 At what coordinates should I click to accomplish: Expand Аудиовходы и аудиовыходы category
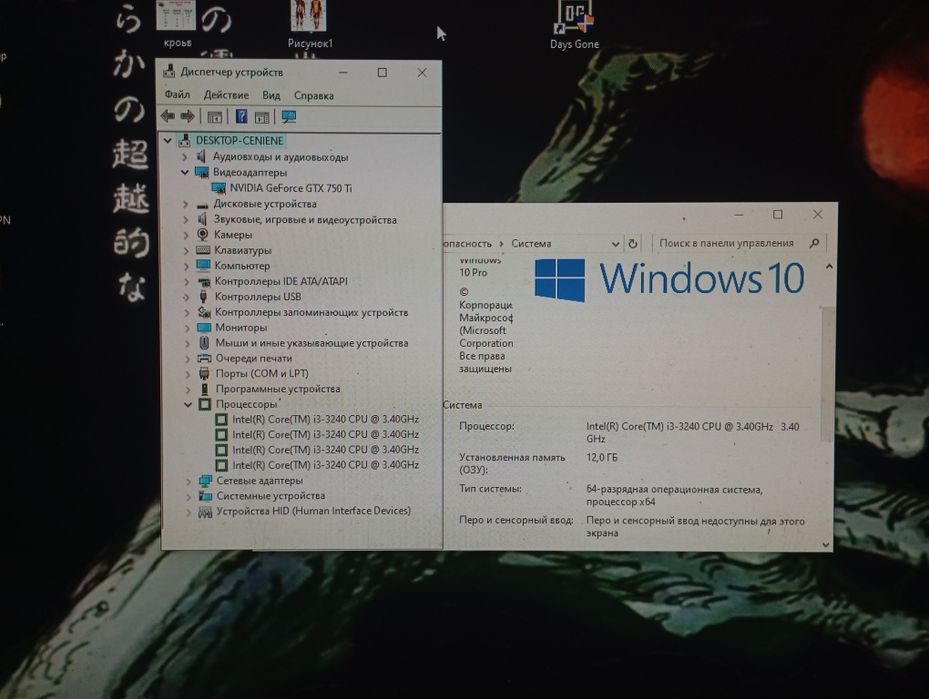[184, 157]
